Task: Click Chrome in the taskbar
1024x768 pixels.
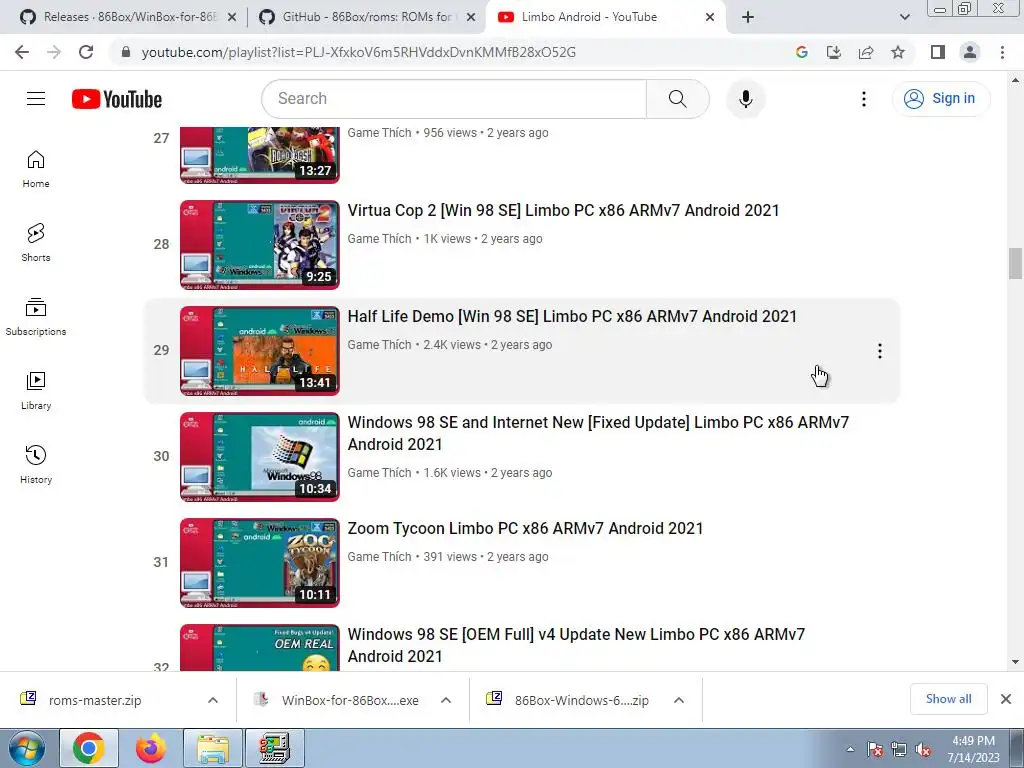Action: click(89, 748)
